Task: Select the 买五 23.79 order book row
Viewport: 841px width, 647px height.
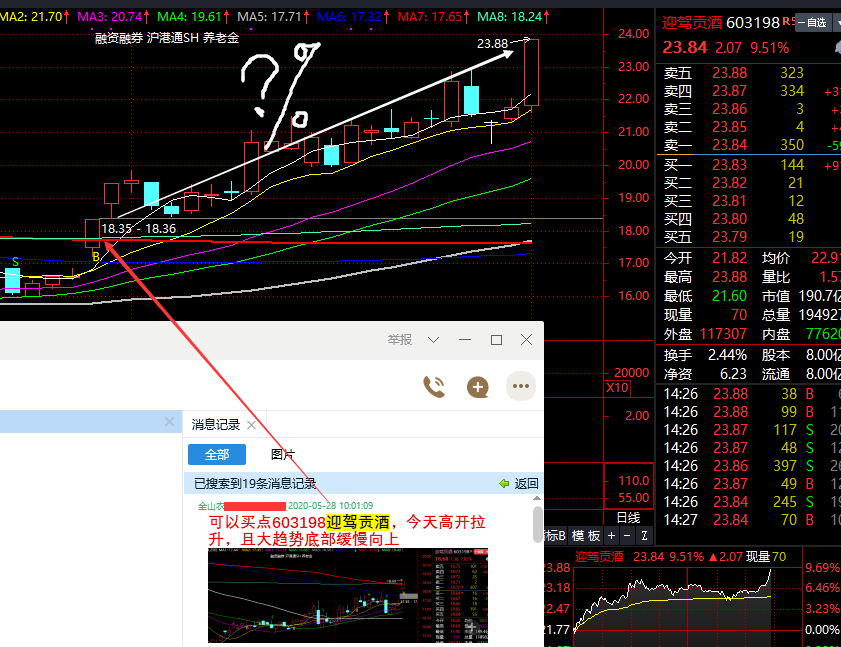Action: 748,237
